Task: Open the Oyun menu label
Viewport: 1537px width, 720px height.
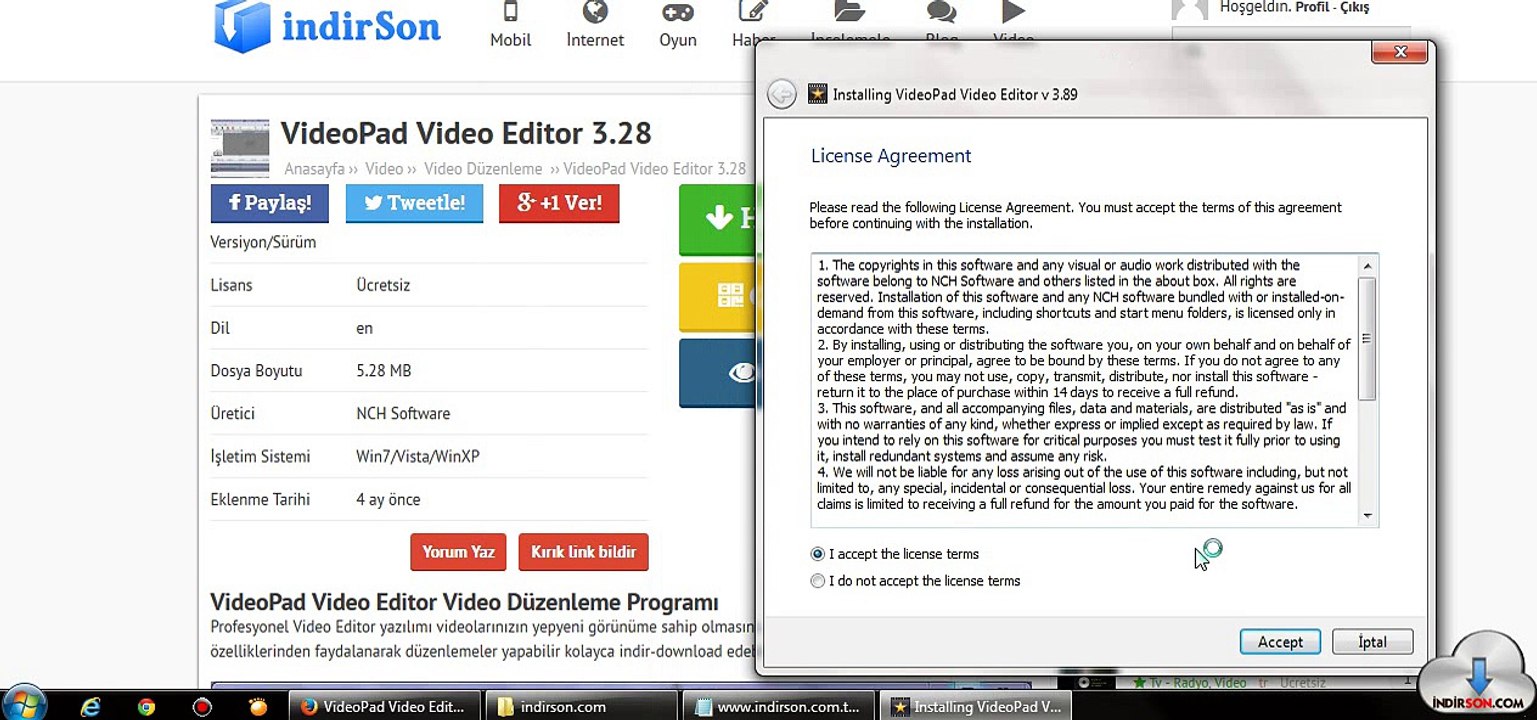Action: [678, 40]
